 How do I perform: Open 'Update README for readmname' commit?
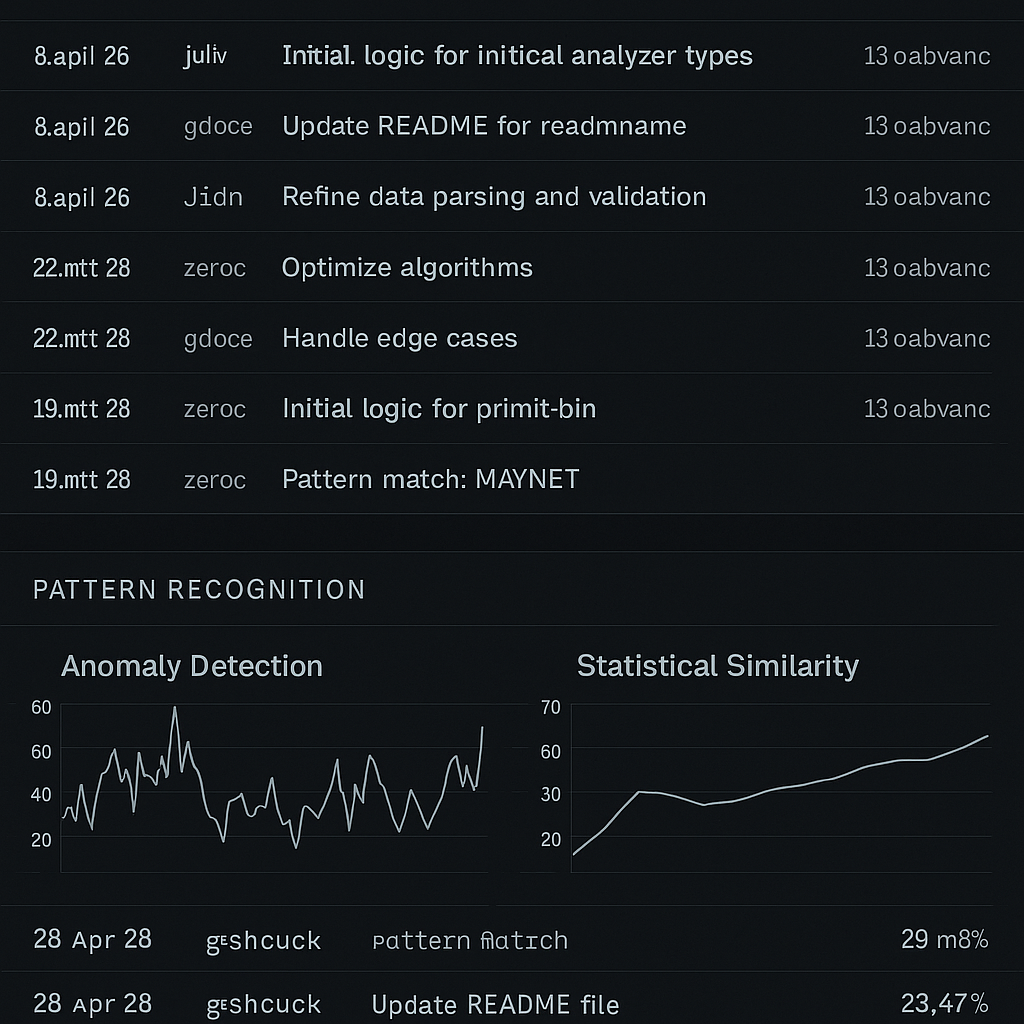(x=484, y=126)
